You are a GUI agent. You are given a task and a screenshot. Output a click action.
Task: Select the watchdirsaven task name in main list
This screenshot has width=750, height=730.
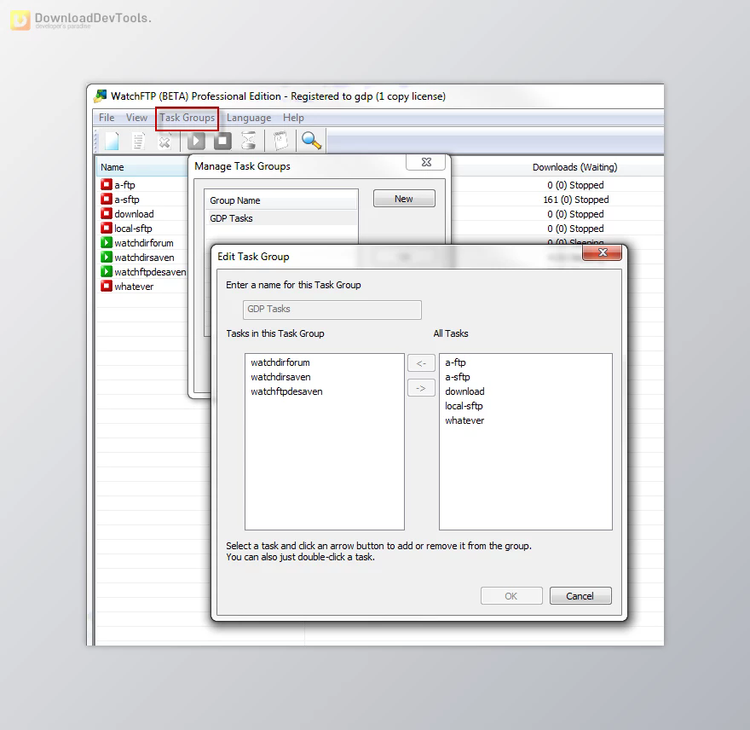click(144, 257)
